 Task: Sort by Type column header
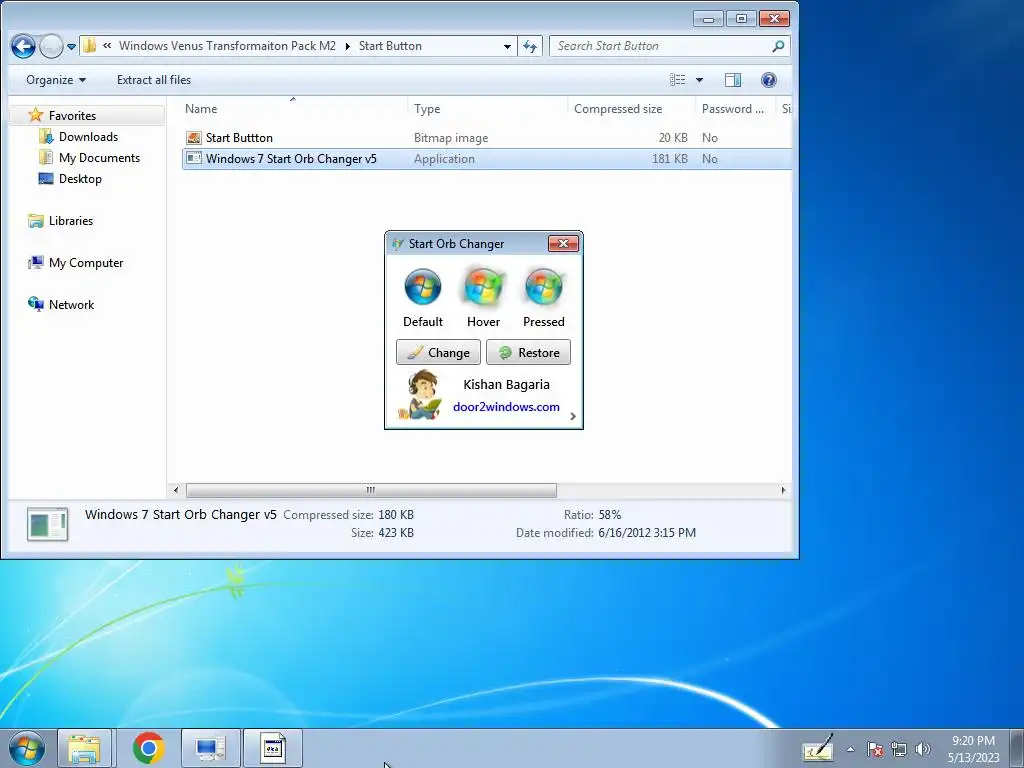(x=487, y=109)
